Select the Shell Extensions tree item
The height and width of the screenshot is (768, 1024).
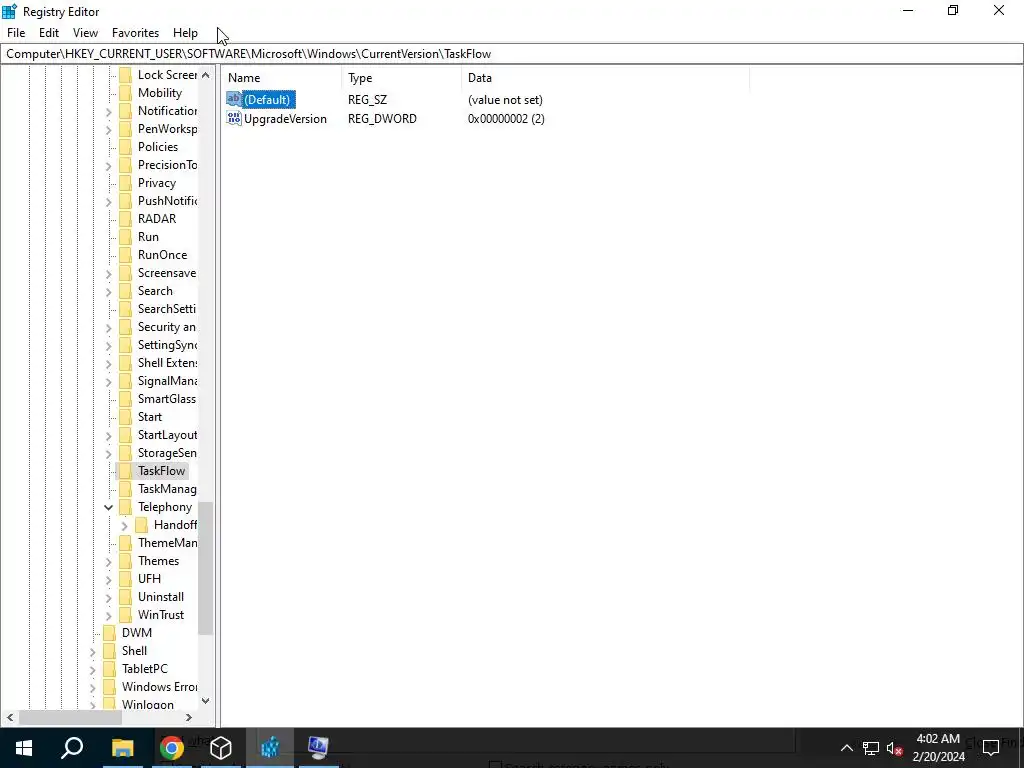[167, 363]
